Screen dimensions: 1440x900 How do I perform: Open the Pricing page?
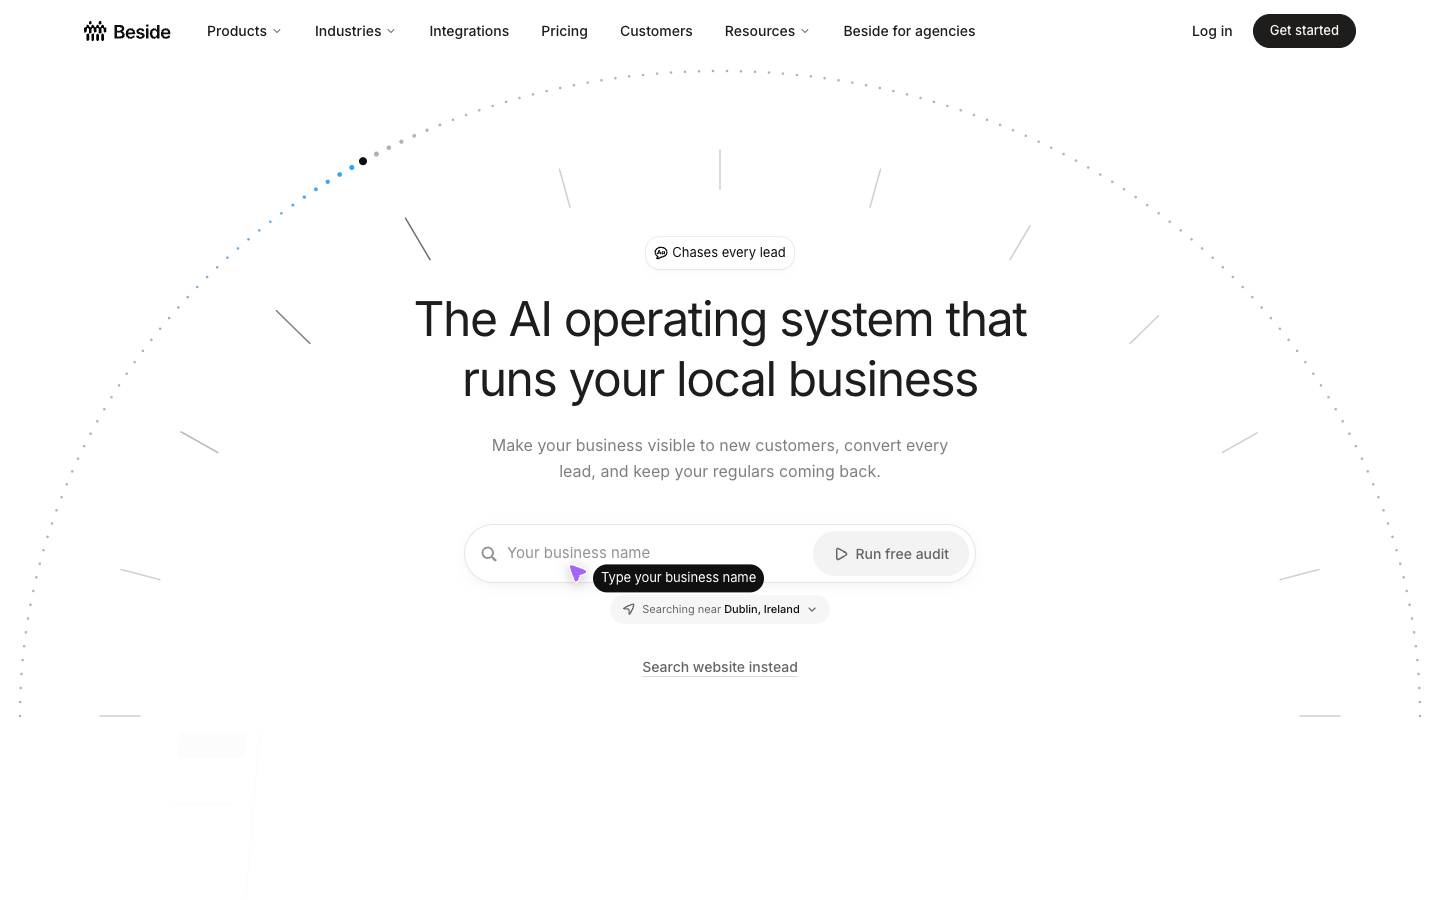[564, 31]
